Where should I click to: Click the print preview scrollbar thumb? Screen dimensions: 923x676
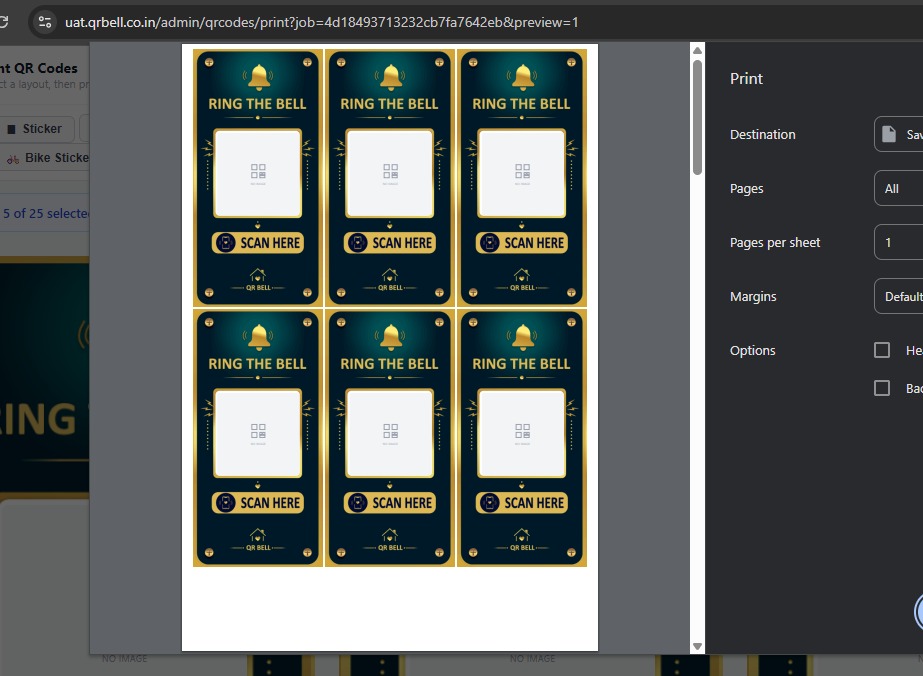[698, 117]
